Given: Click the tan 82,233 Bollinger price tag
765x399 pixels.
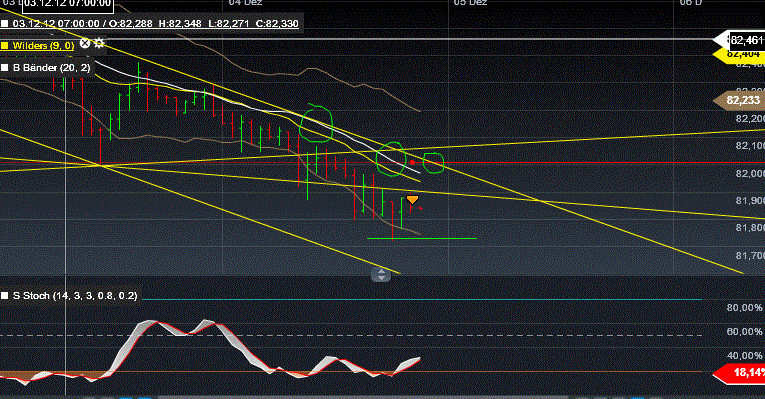Looking at the screenshot, I should click(739, 100).
